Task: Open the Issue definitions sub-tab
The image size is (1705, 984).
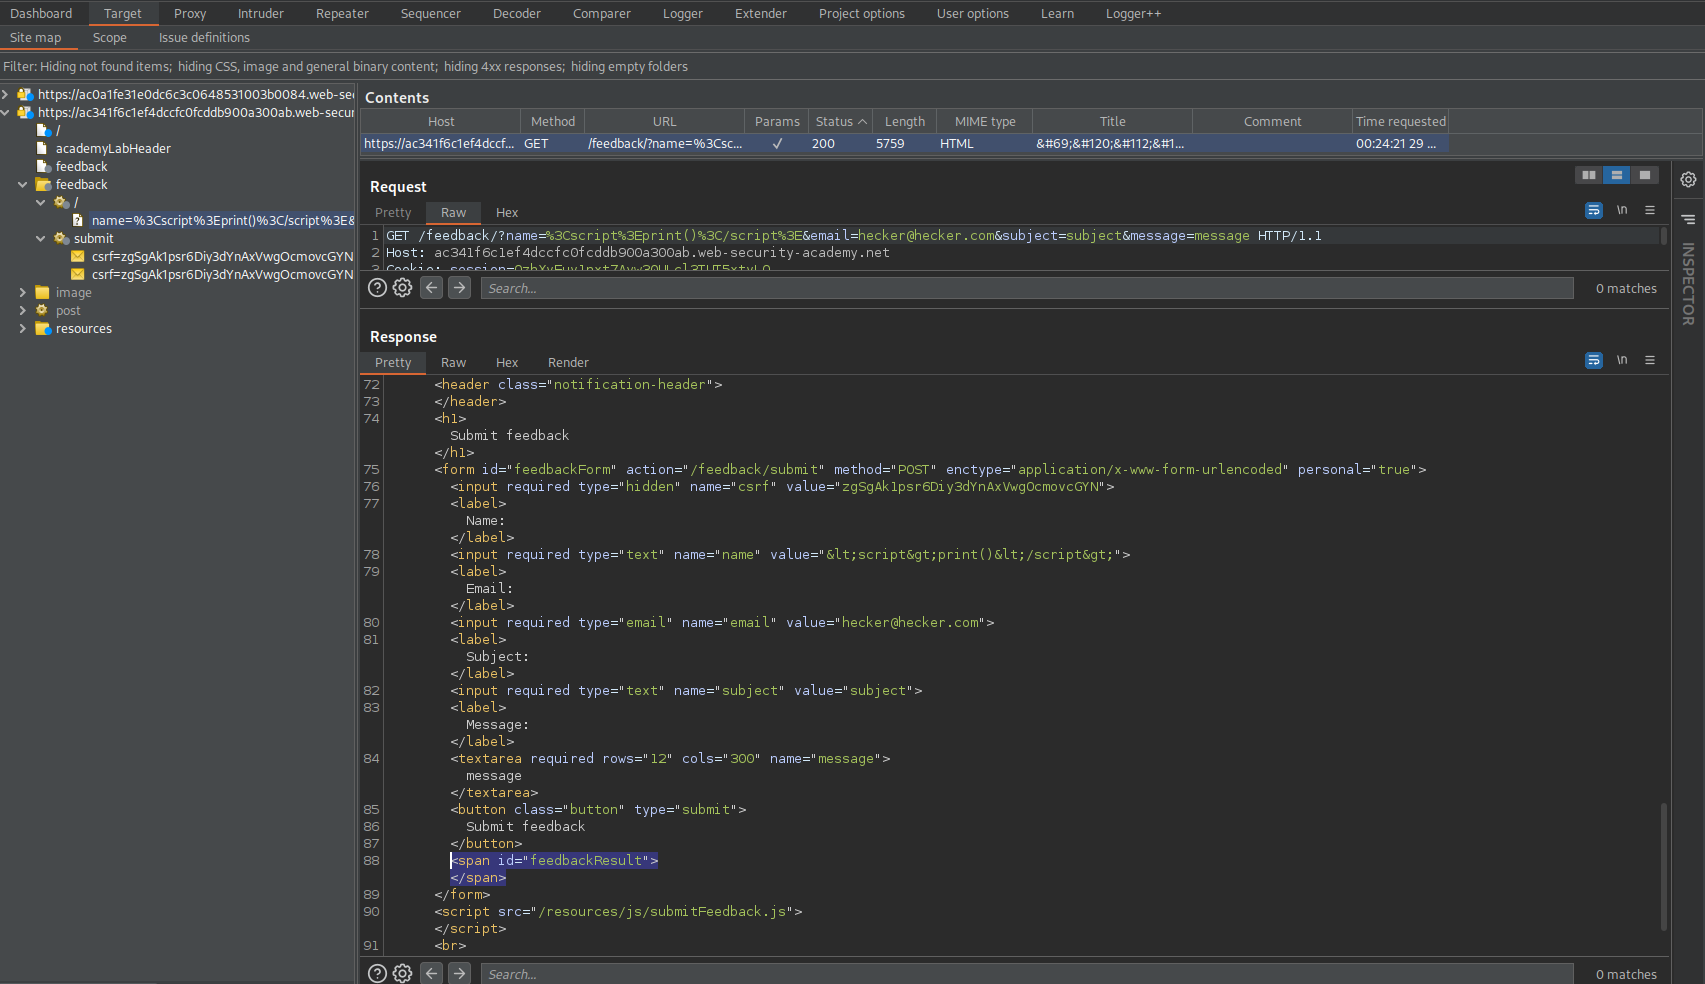Action: pos(204,38)
